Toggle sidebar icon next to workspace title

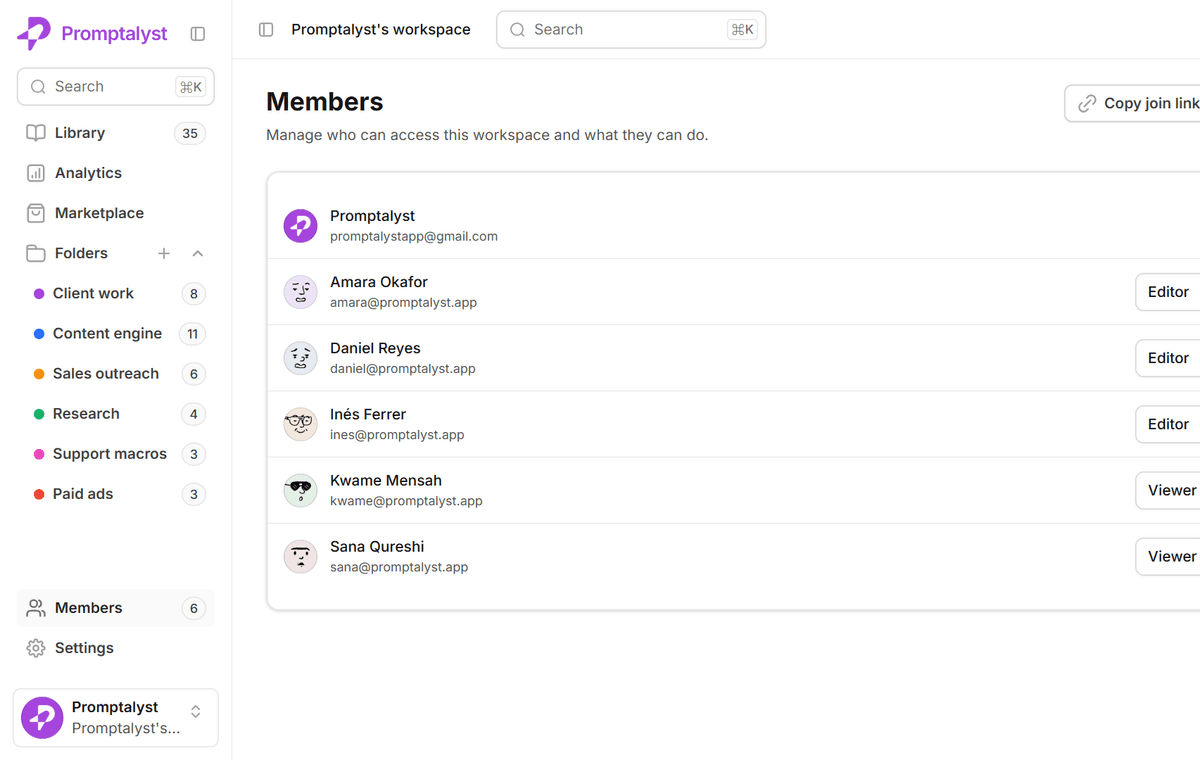point(266,30)
